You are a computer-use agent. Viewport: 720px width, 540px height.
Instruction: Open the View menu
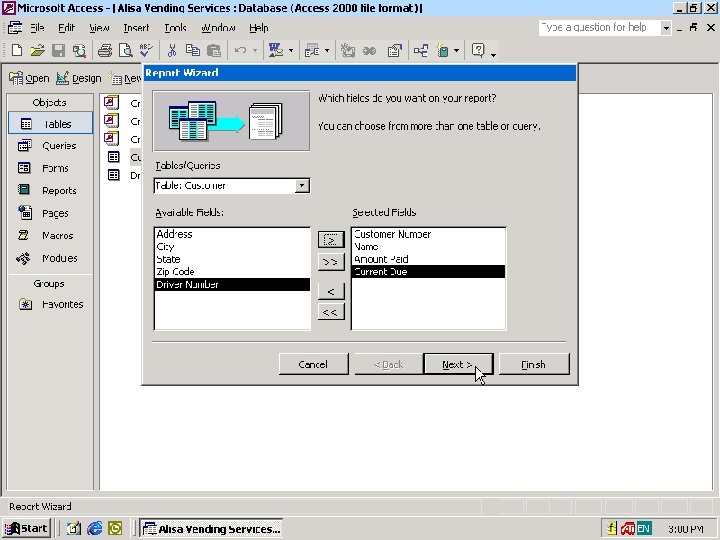[99, 28]
